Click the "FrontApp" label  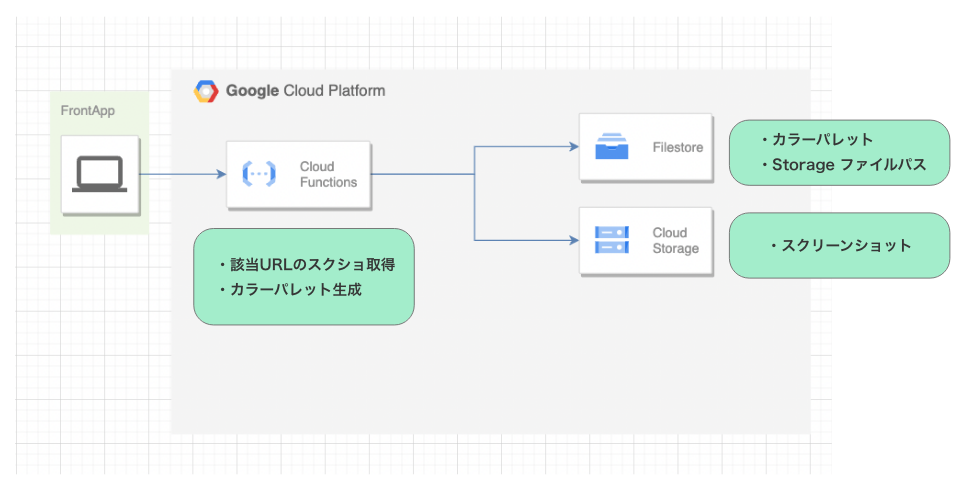point(87,111)
